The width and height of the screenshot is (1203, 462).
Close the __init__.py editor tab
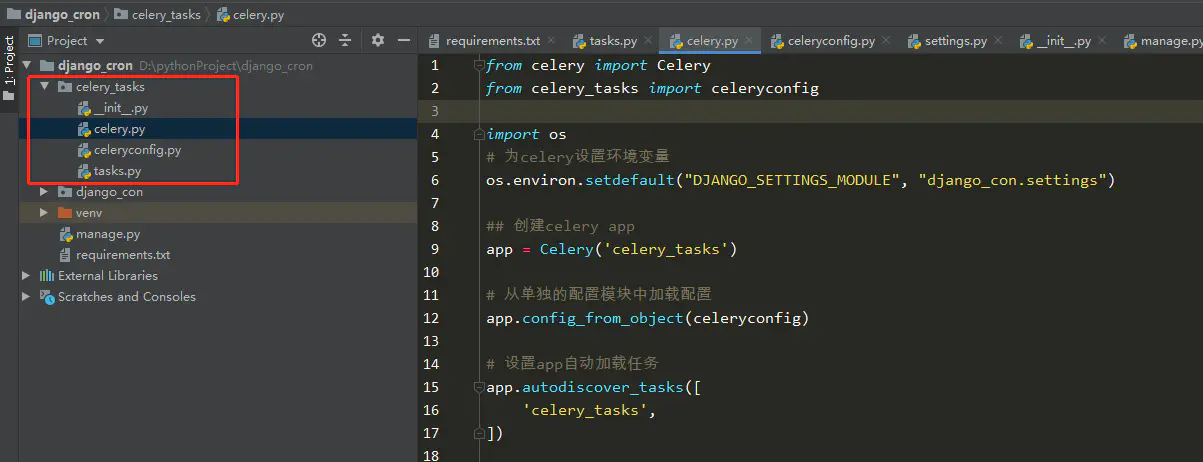1103,41
